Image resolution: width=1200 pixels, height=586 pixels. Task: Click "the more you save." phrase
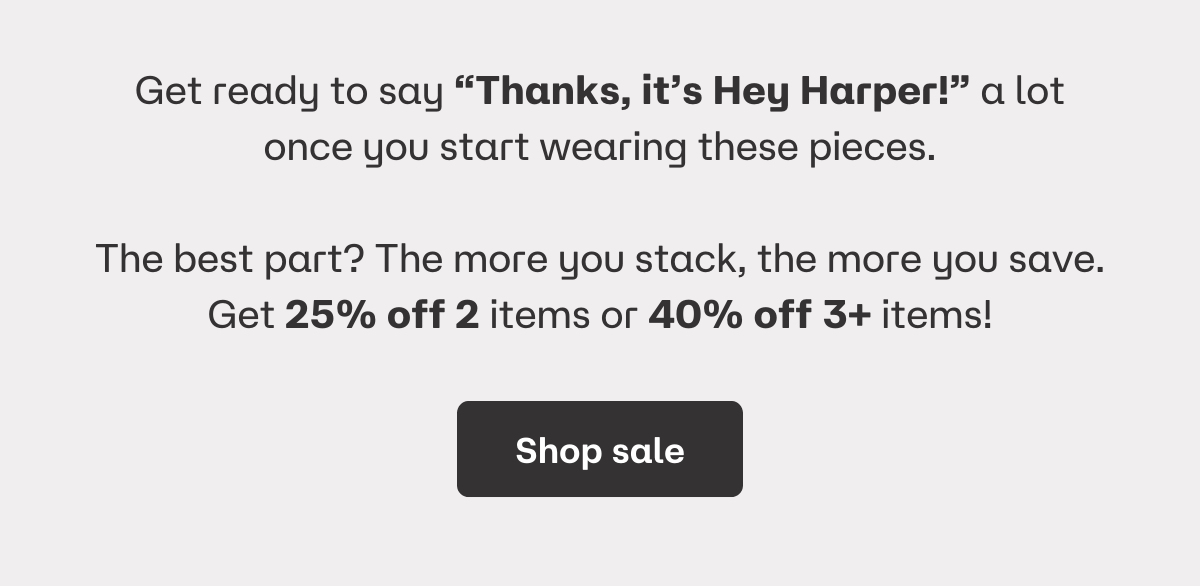[x=931, y=260]
